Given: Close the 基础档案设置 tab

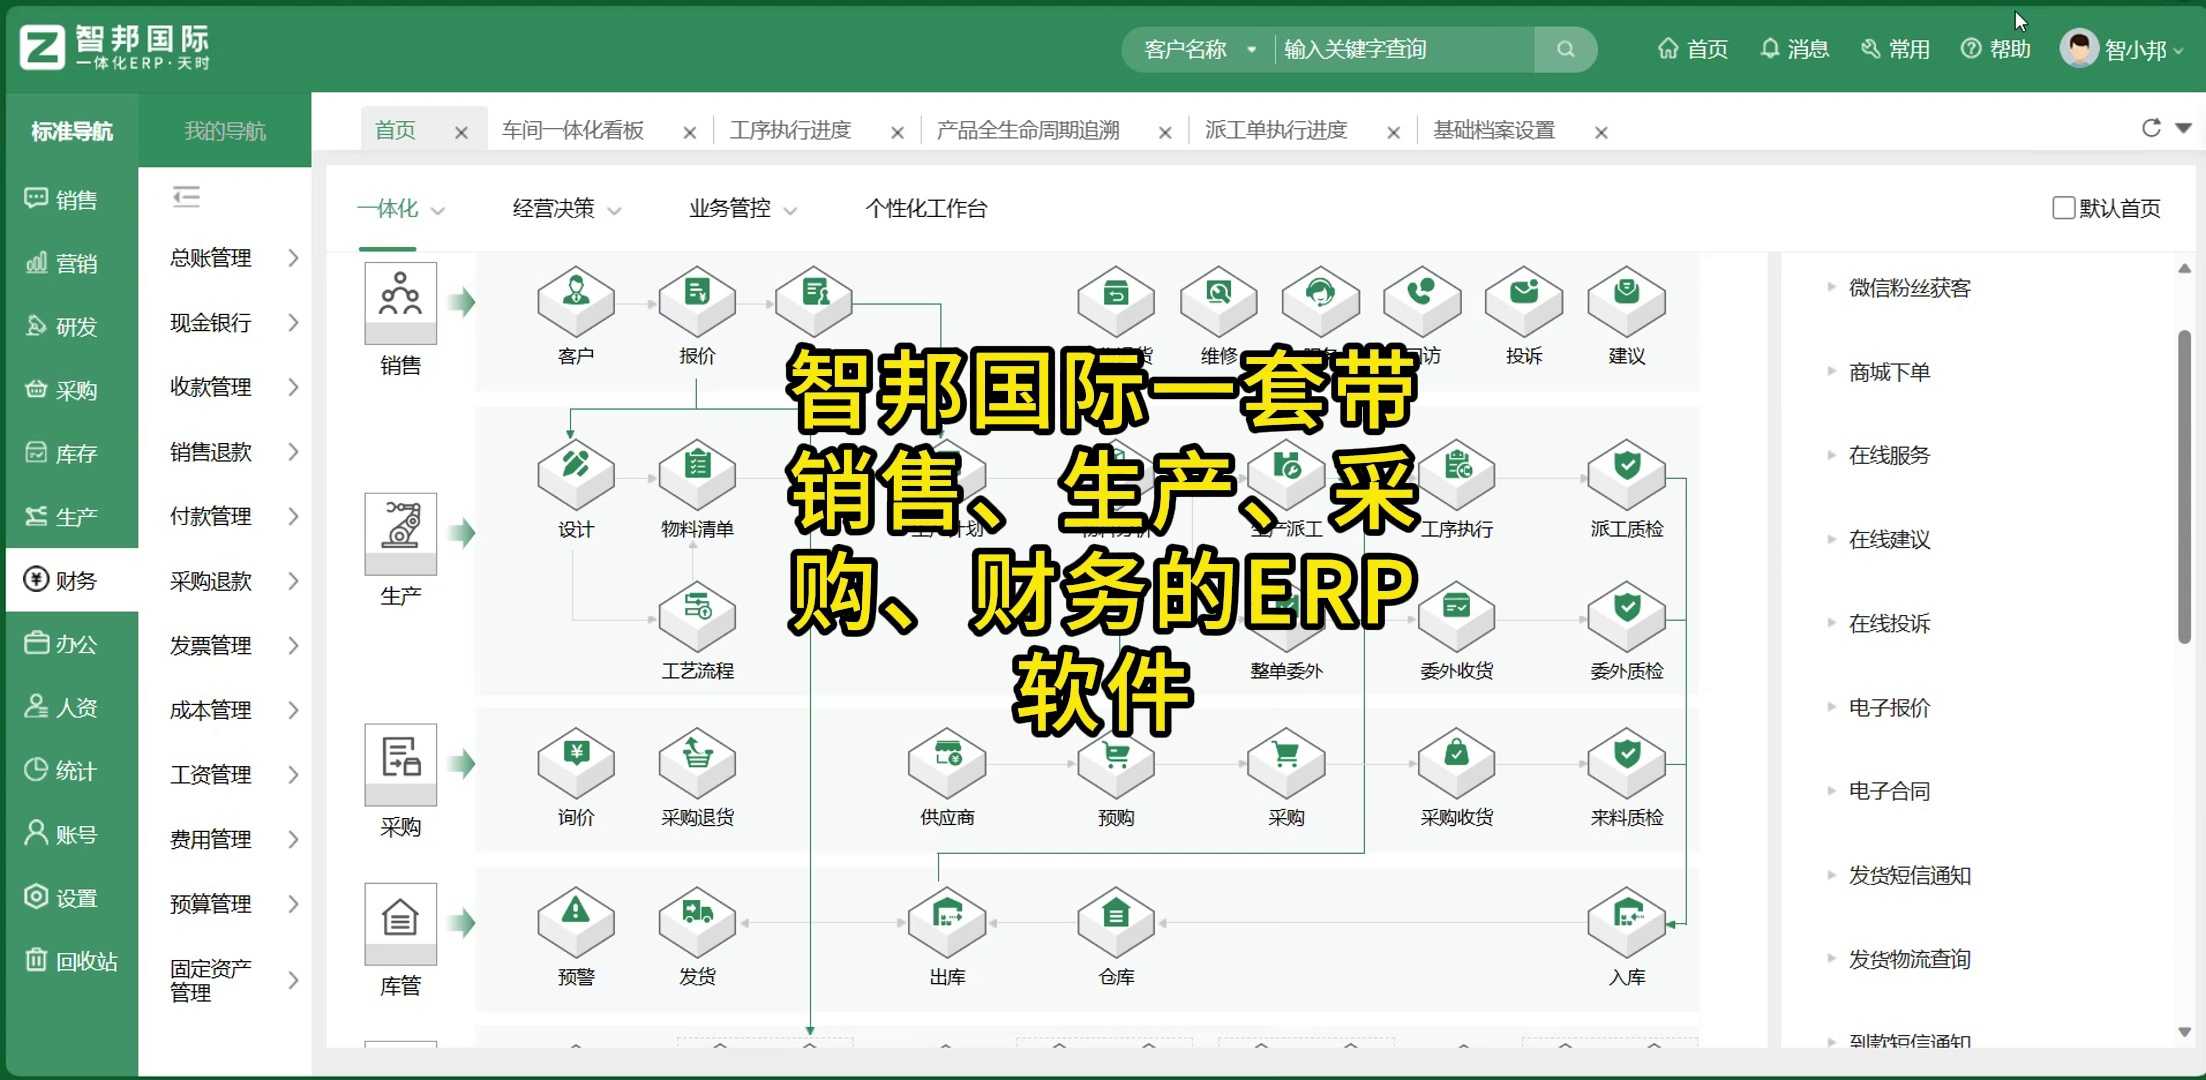Looking at the screenshot, I should [x=1601, y=132].
